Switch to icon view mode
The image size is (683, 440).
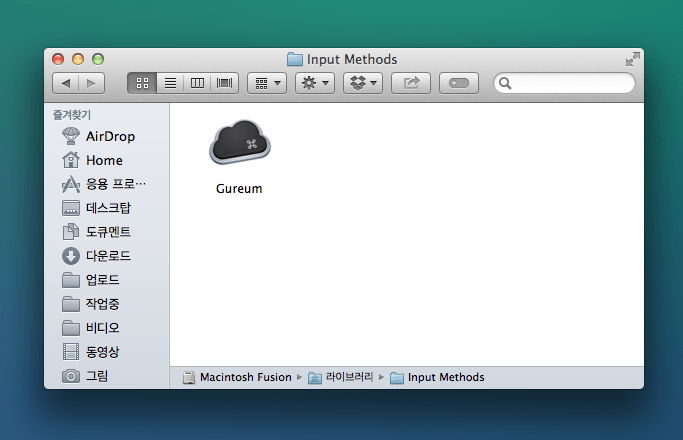(x=142, y=83)
